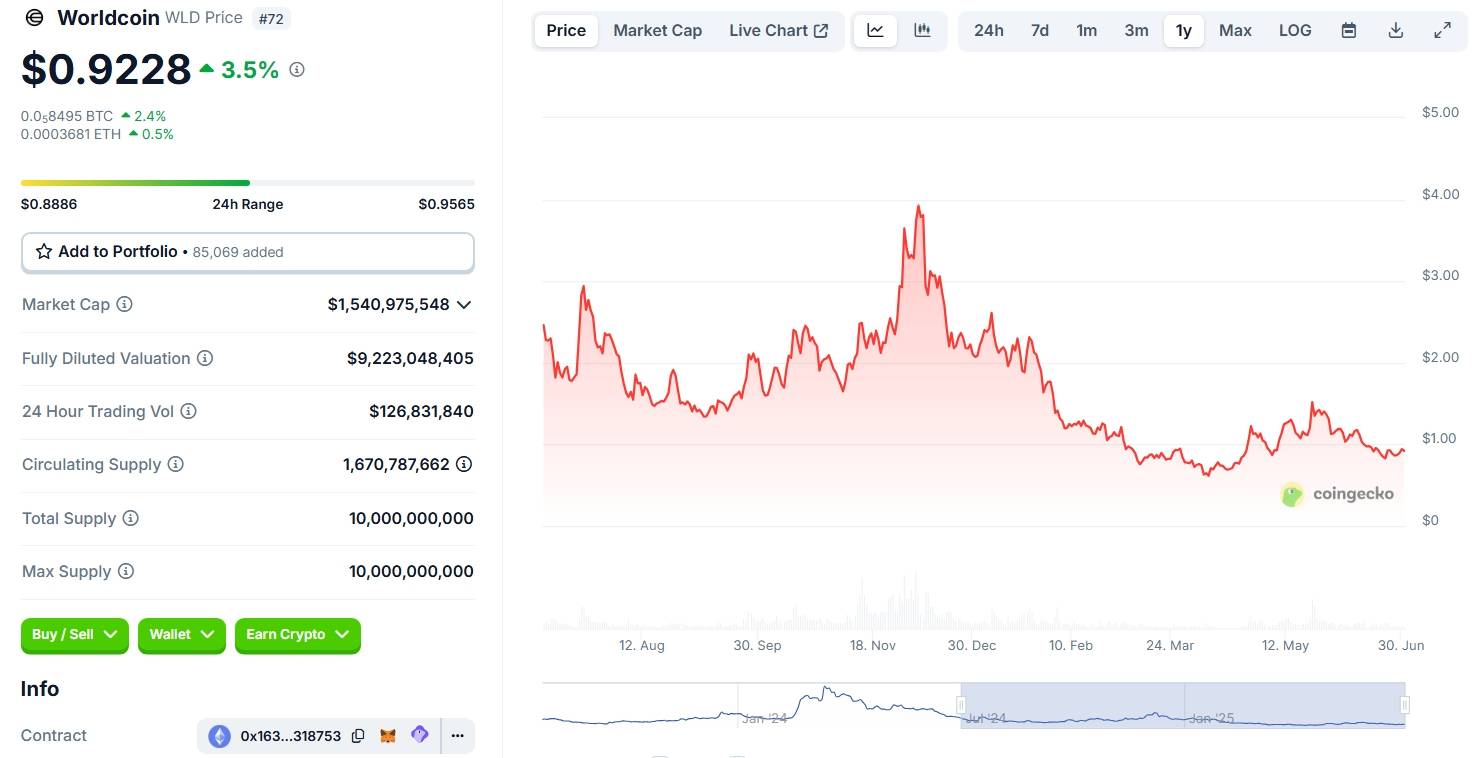The width and height of the screenshot is (1481, 758).
Task: Show Circulating Supply label info icon
Action: coord(175,464)
